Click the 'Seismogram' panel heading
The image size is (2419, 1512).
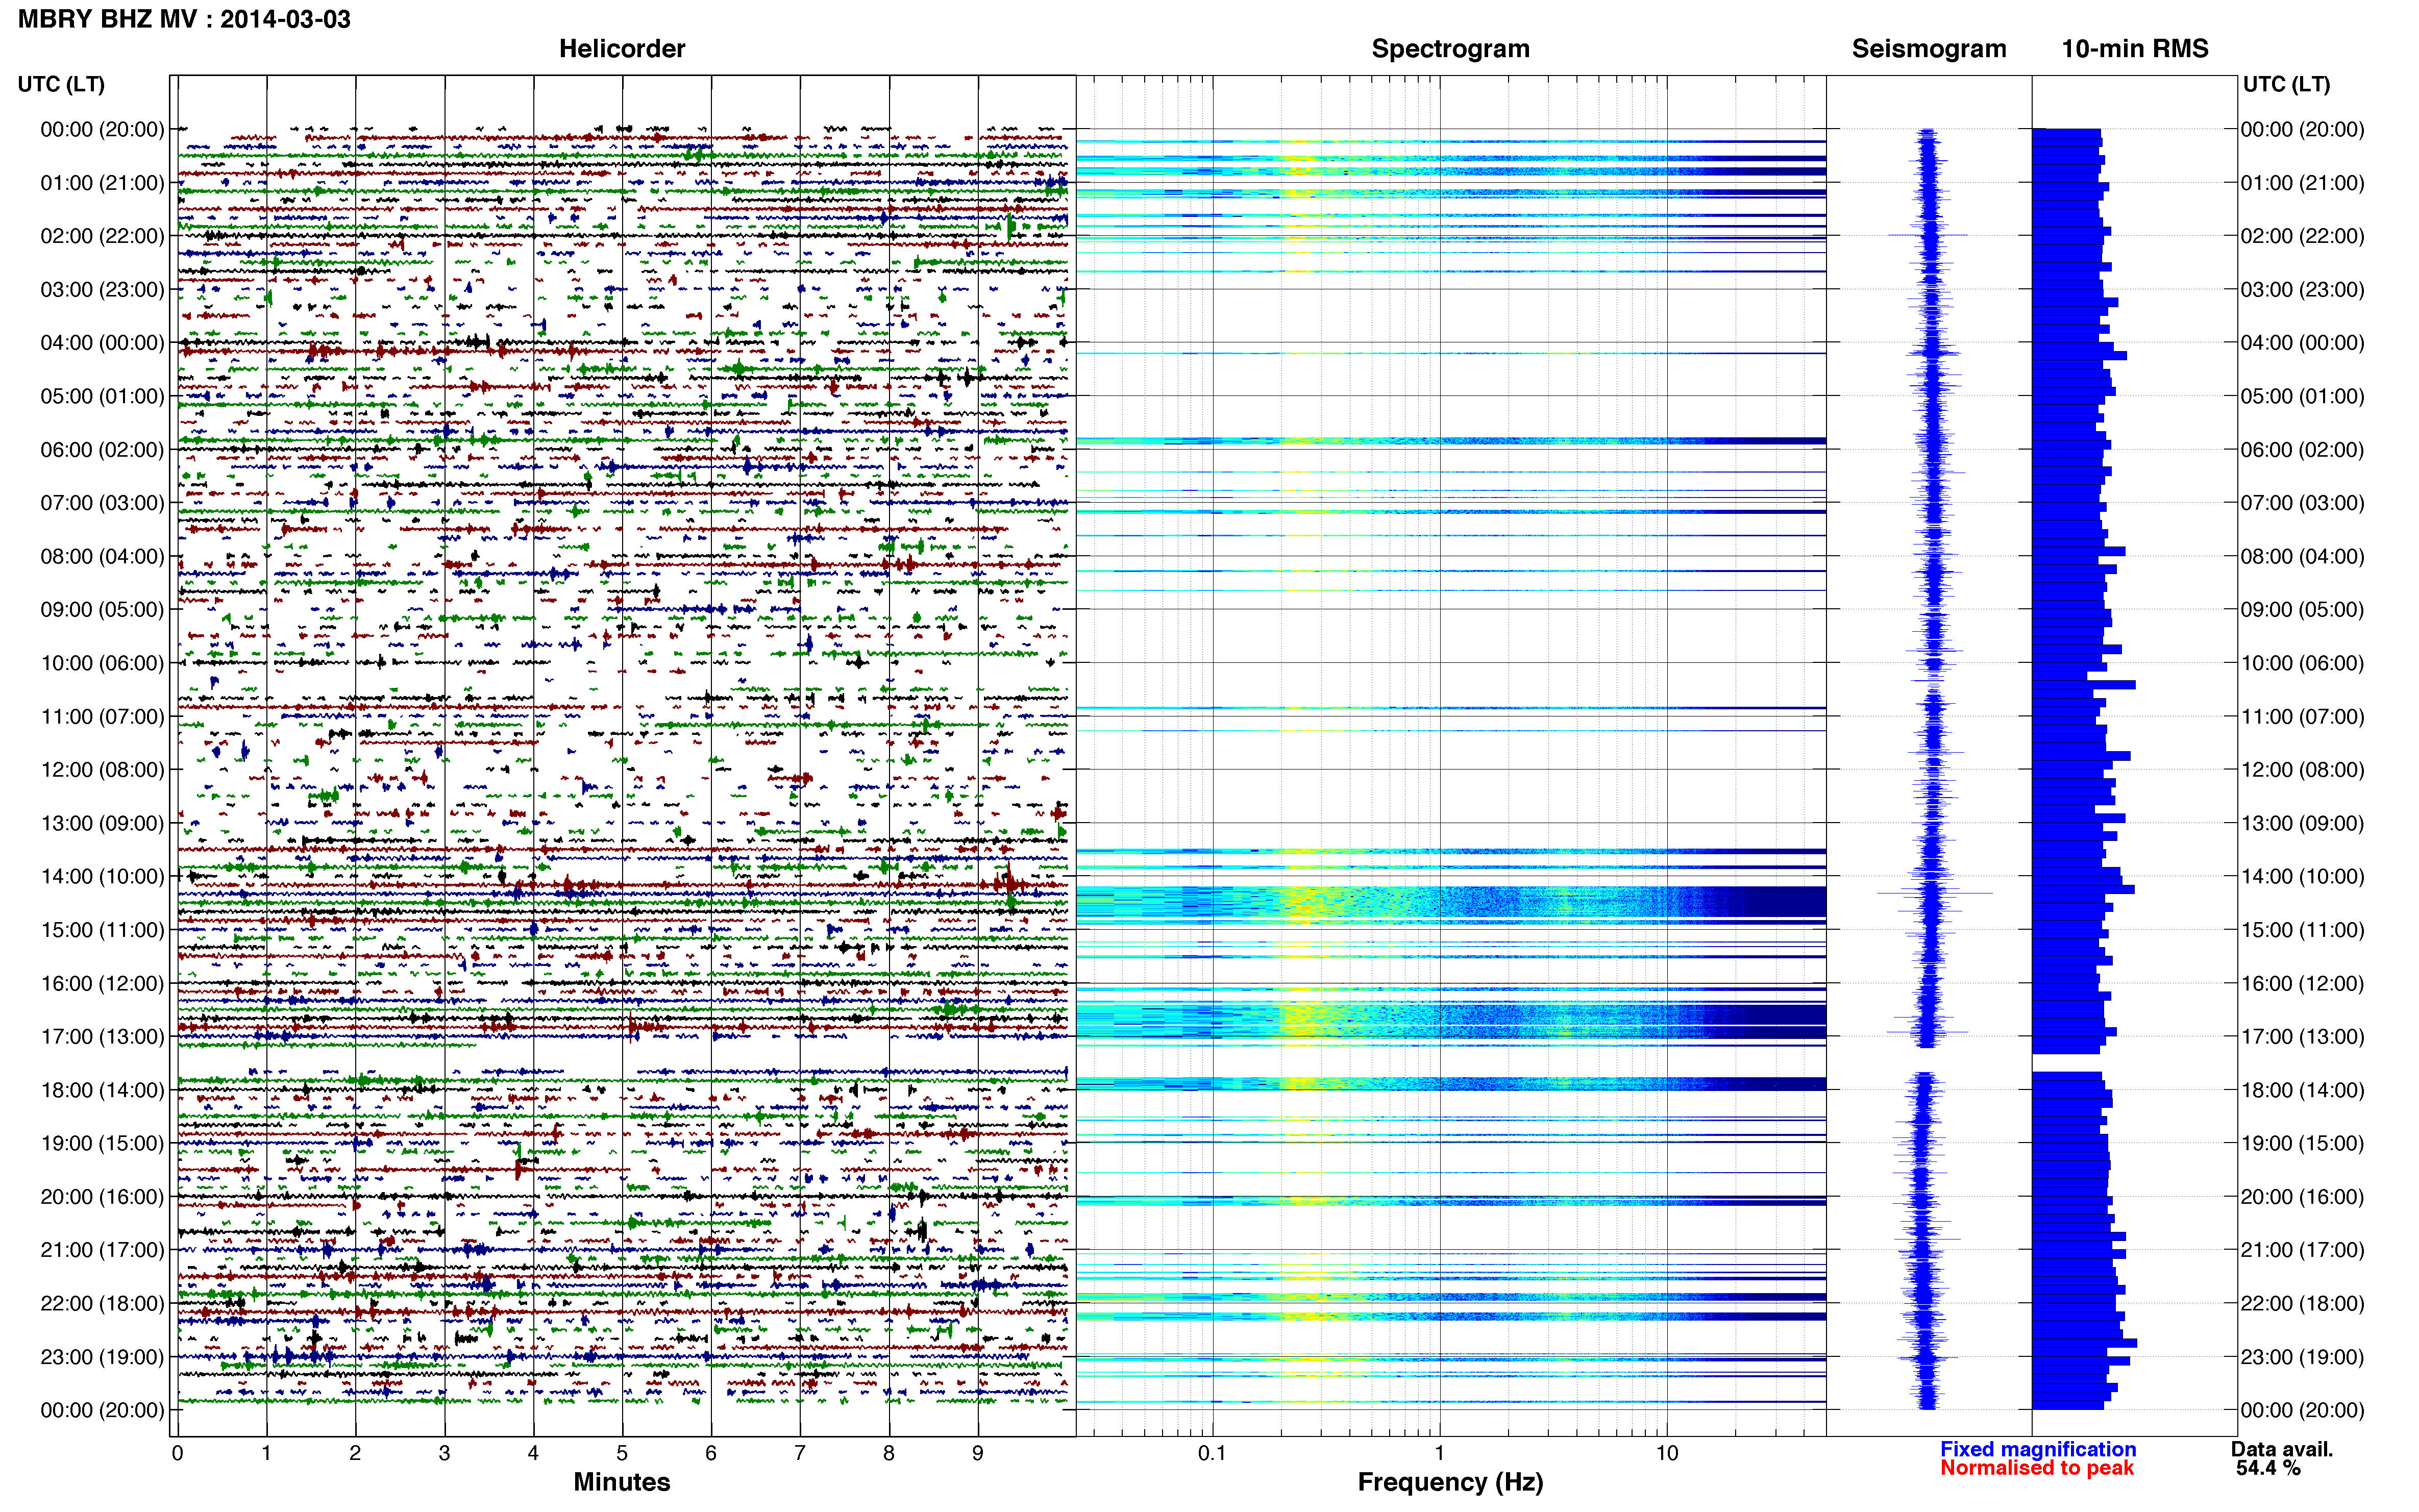(1929, 48)
